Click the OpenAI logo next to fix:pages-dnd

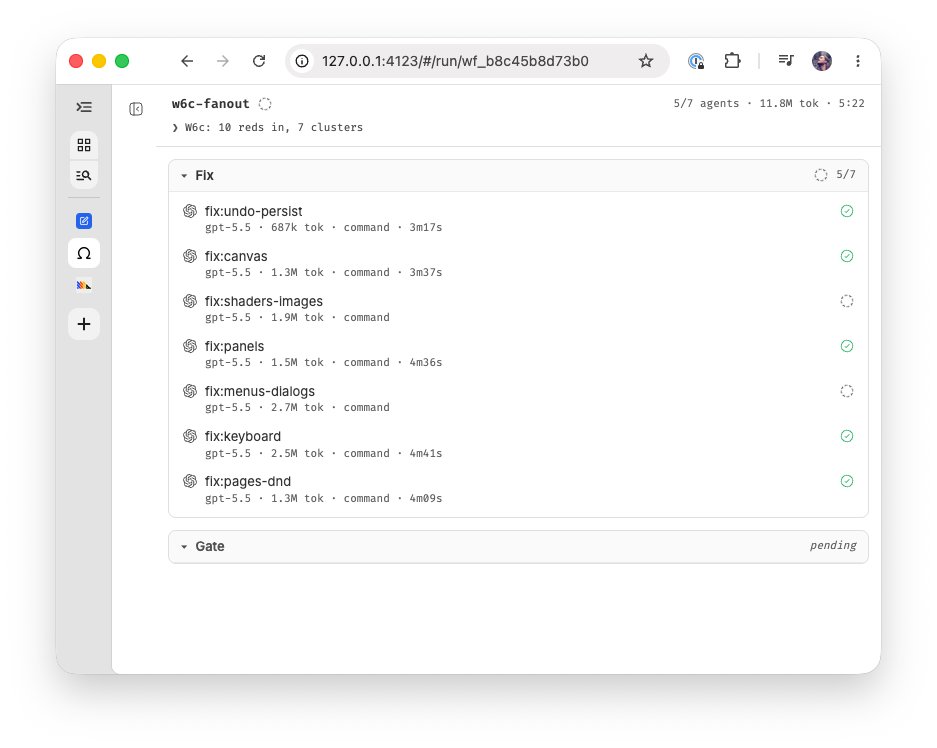pos(190,481)
